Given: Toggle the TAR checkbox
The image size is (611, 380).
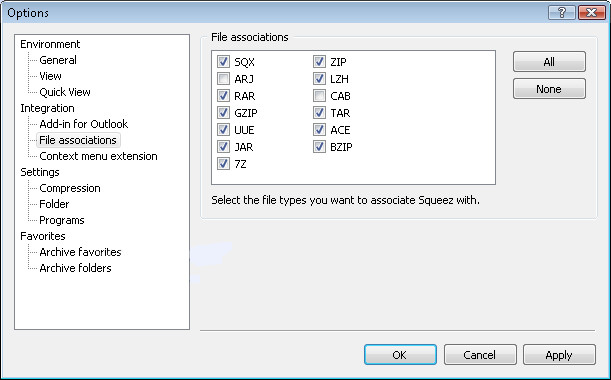Looking at the screenshot, I should pos(319,113).
